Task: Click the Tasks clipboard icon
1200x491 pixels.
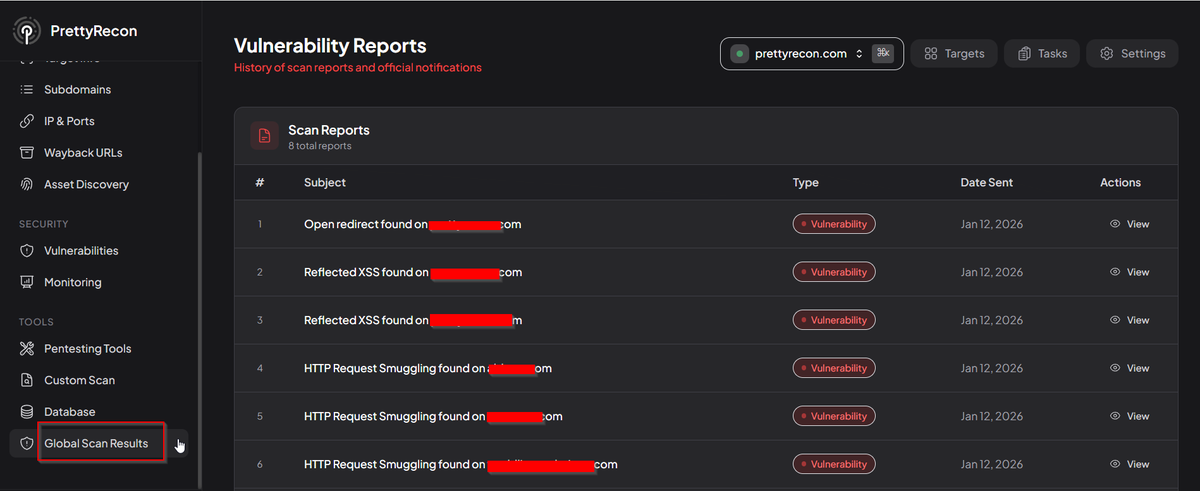Action: pos(1024,54)
